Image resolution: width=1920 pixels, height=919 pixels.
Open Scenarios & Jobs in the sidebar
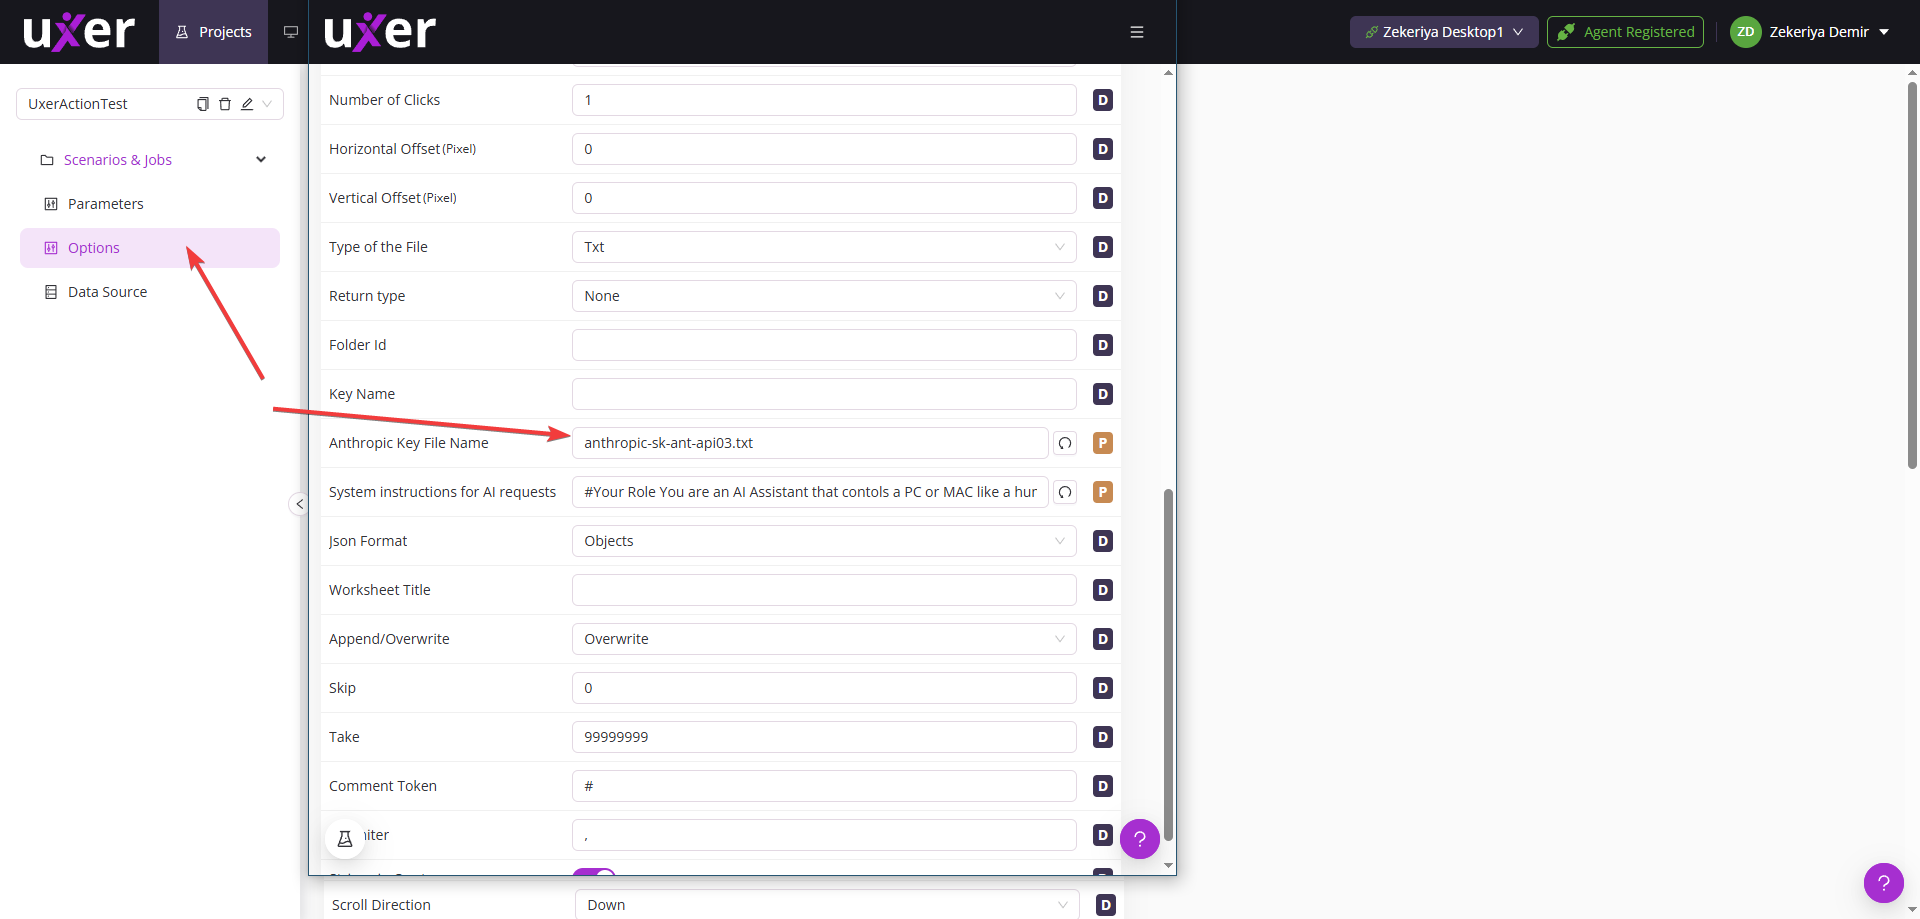[118, 160]
